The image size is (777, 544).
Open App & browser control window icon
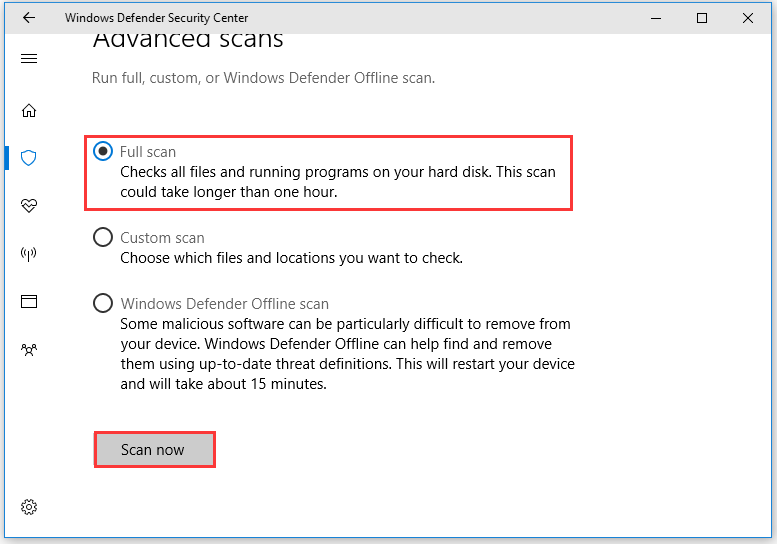coord(29,301)
